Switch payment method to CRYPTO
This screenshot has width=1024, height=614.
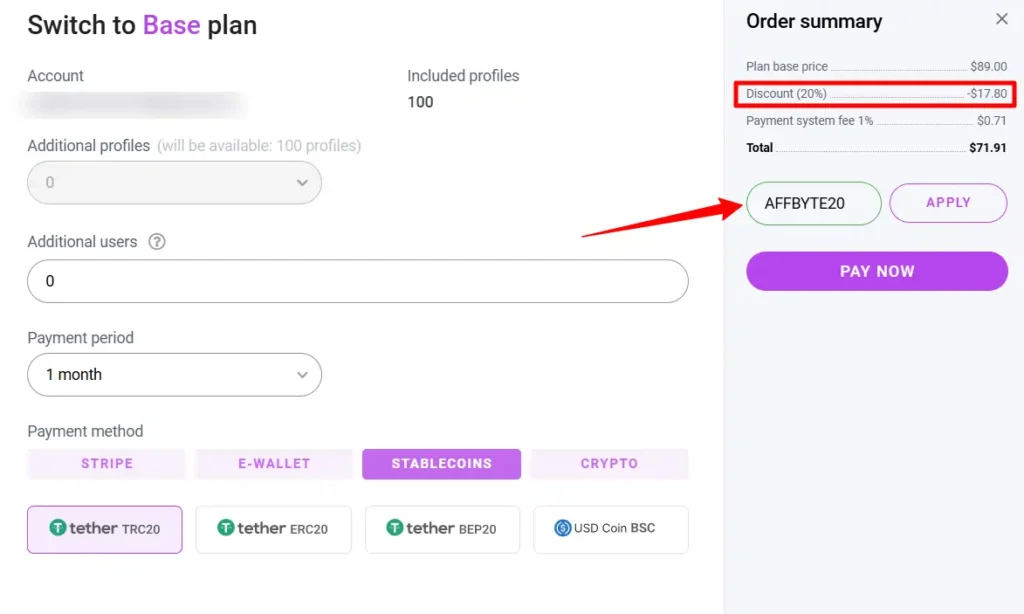609,464
